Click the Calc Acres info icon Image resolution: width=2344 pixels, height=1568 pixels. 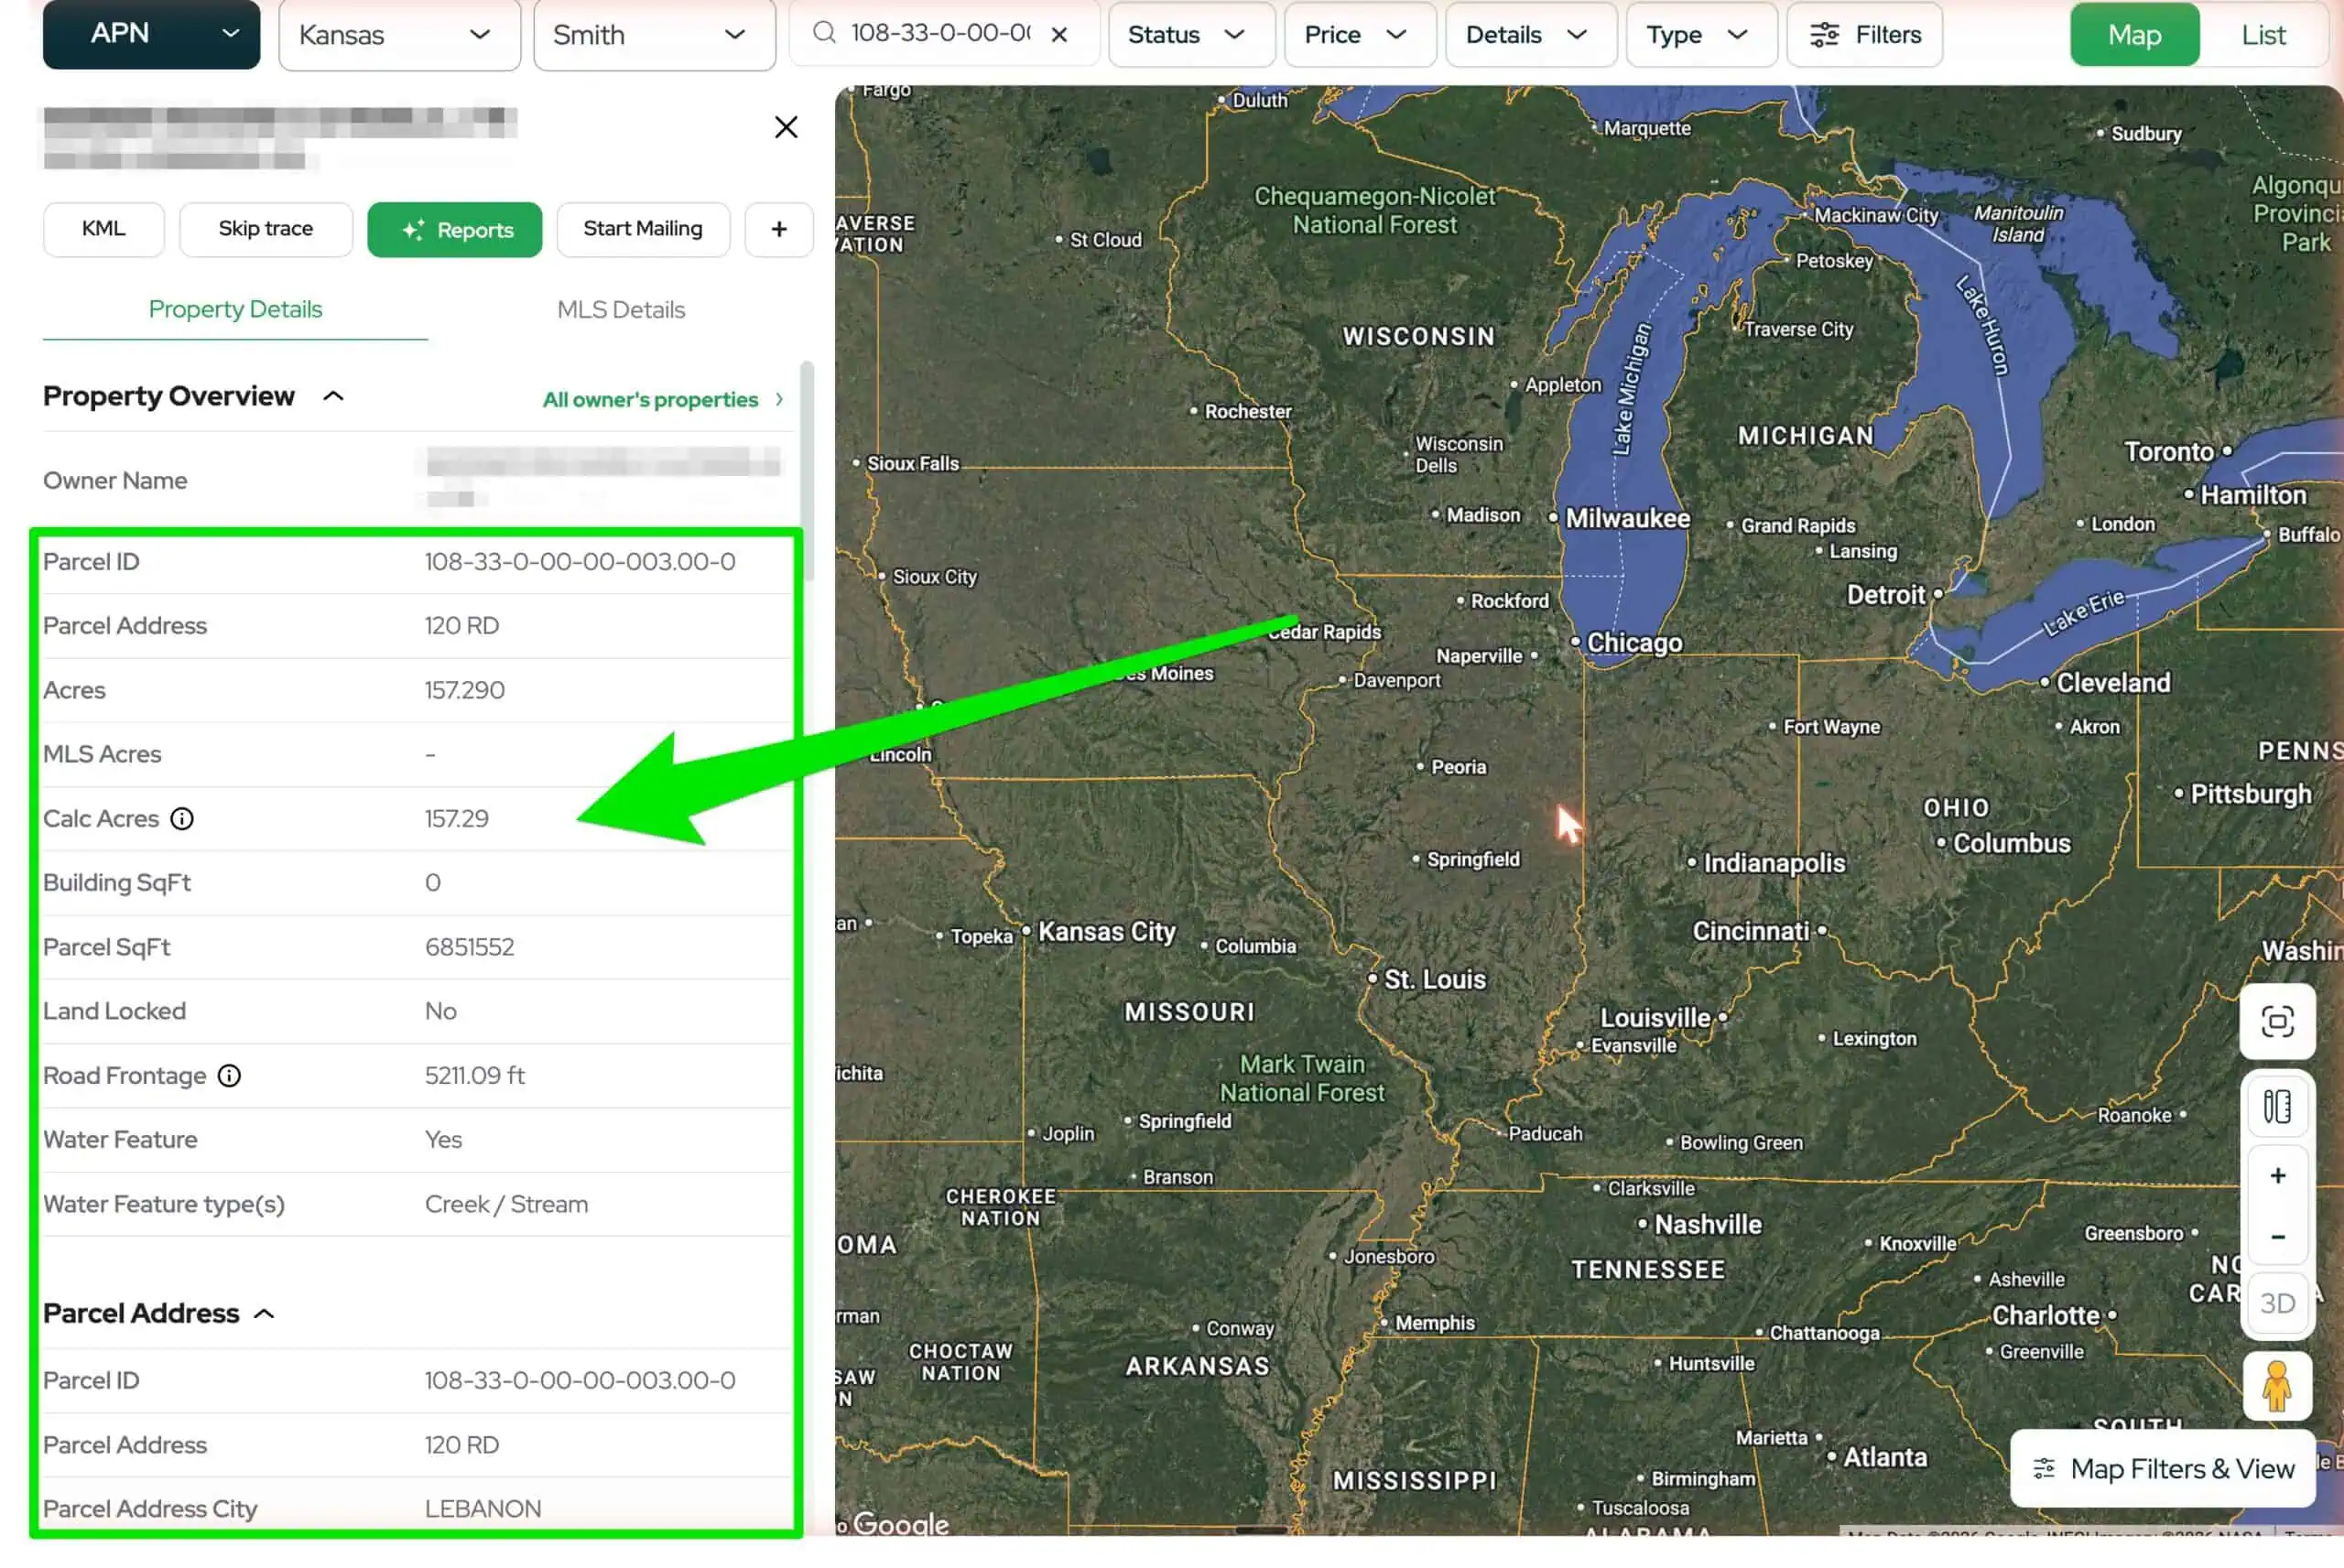[x=182, y=819]
